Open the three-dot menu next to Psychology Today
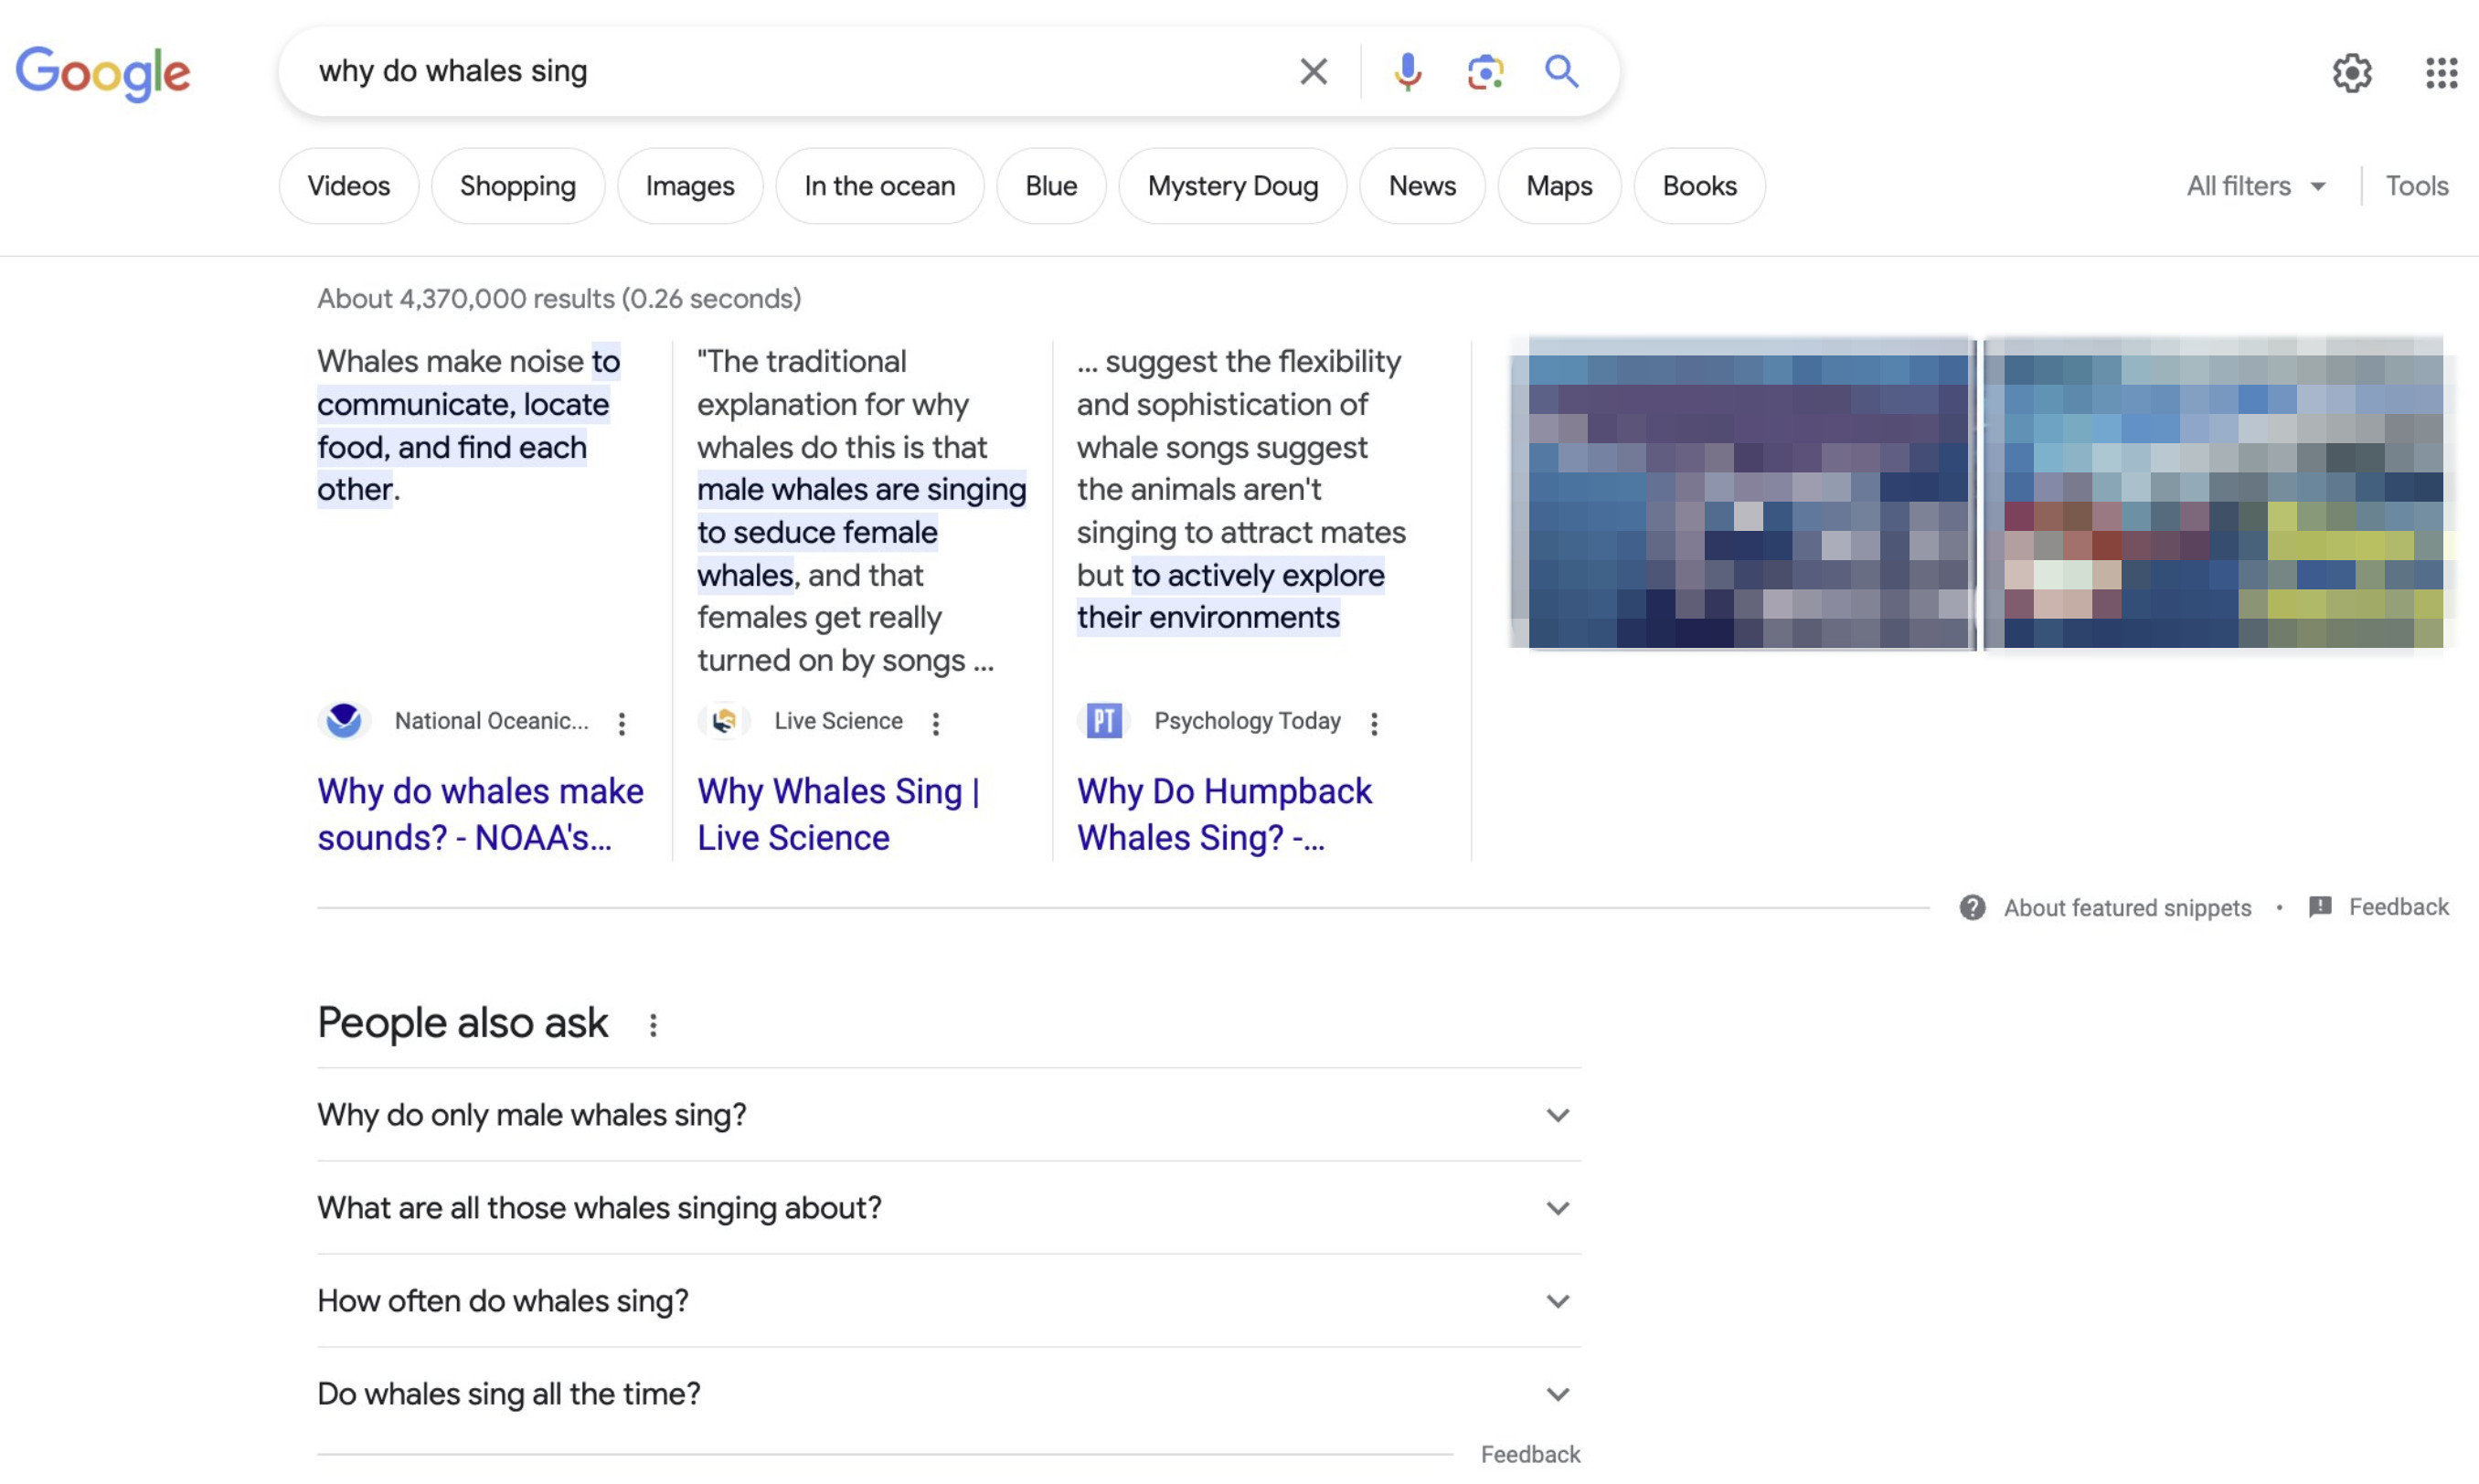2479x1484 pixels. tap(1375, 722)
